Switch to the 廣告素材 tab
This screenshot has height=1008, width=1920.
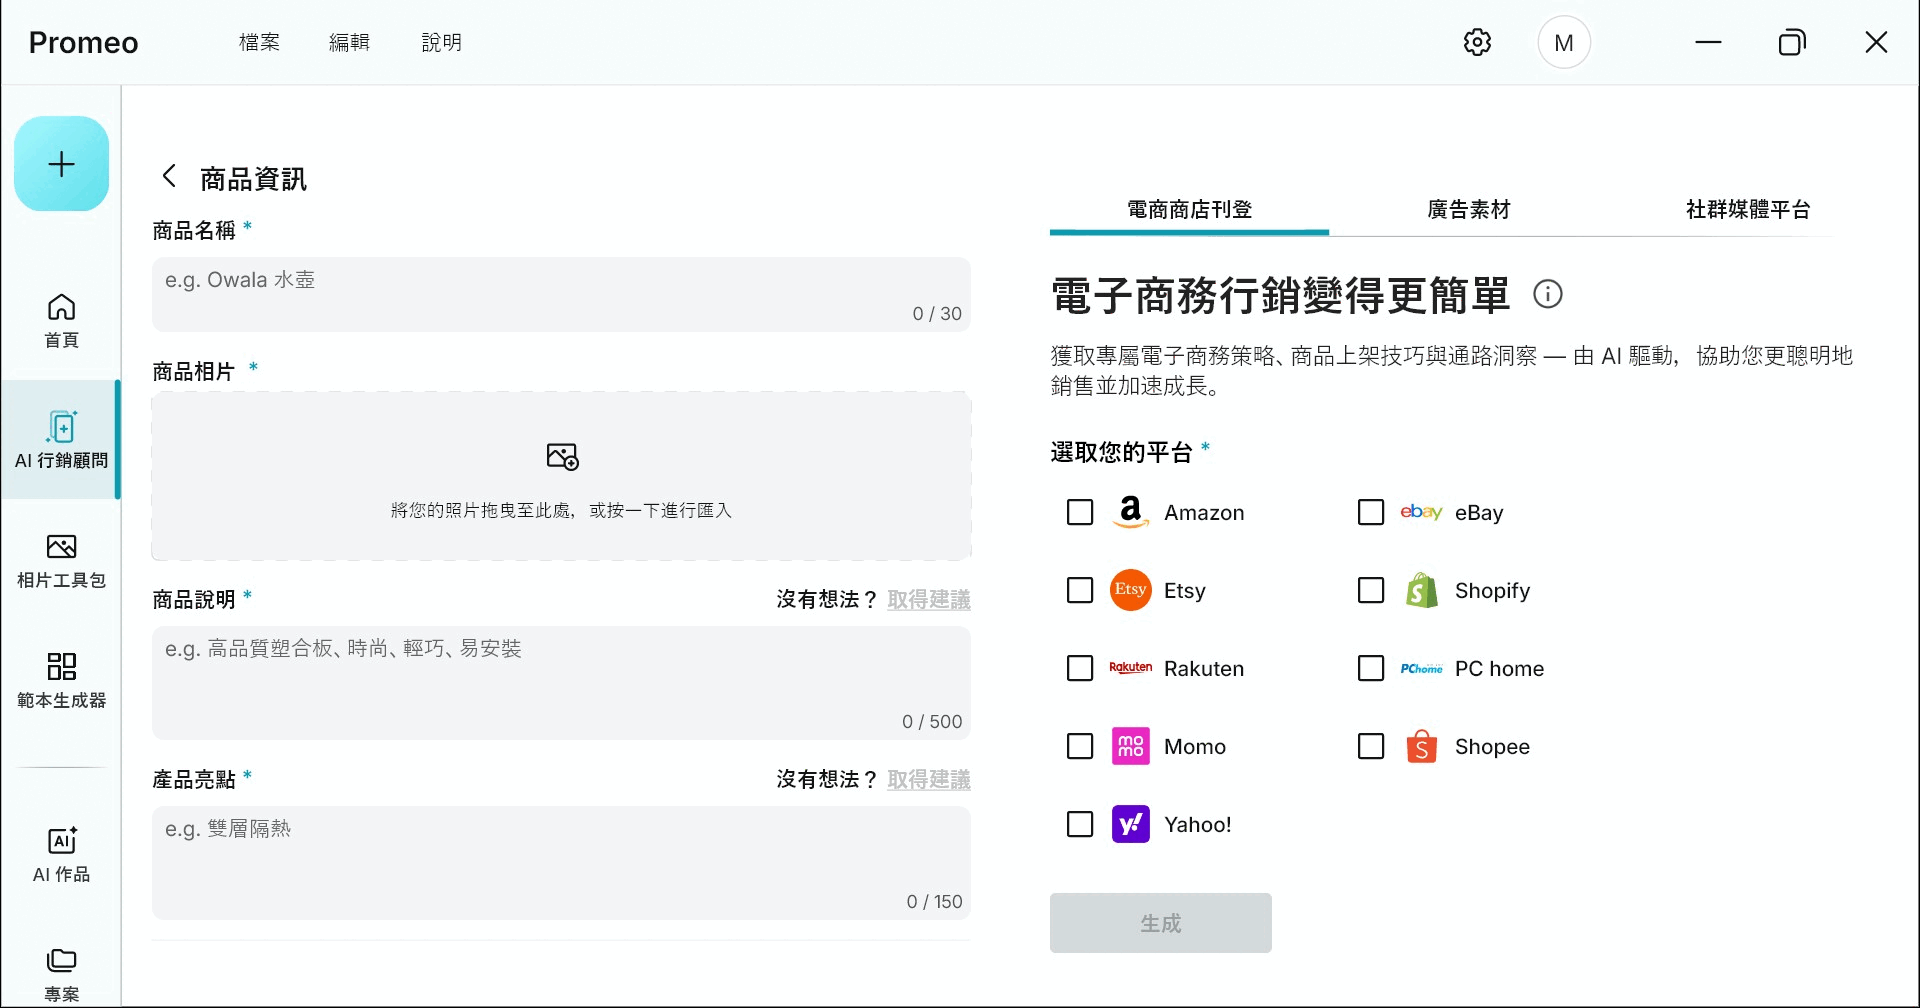coord(1469,210)
